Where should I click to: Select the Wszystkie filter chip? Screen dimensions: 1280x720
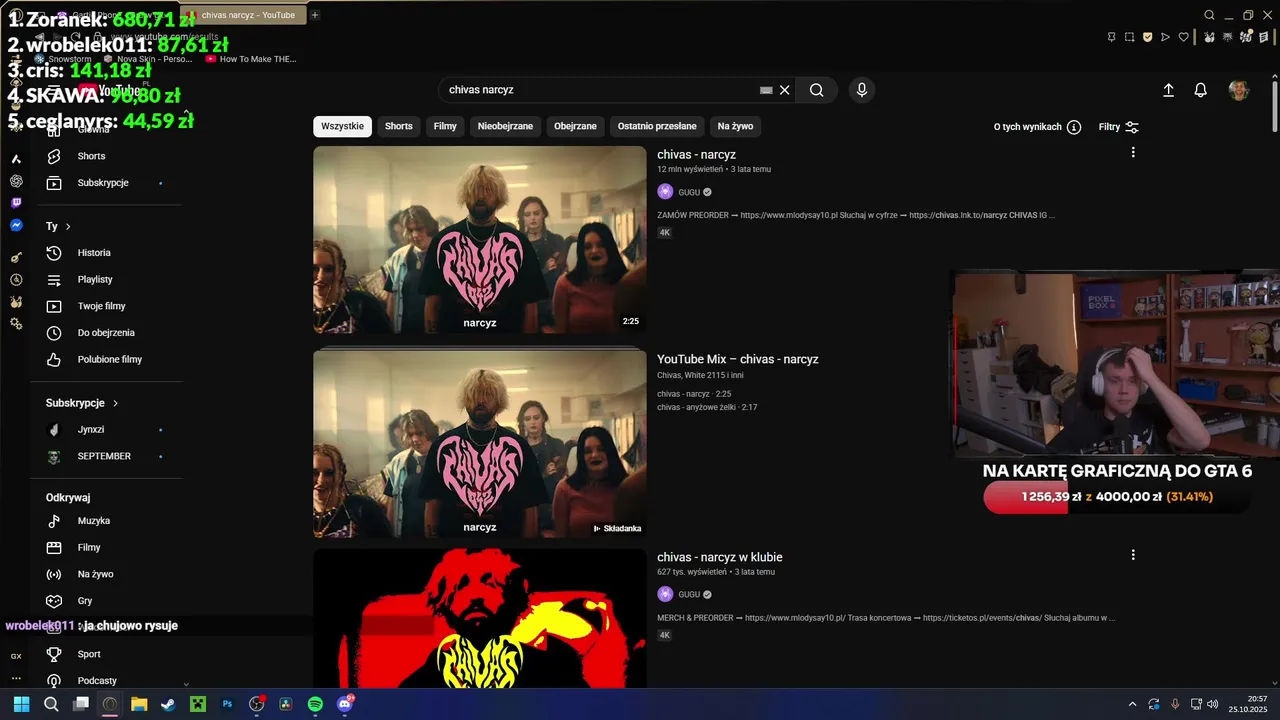click(342, 126)
